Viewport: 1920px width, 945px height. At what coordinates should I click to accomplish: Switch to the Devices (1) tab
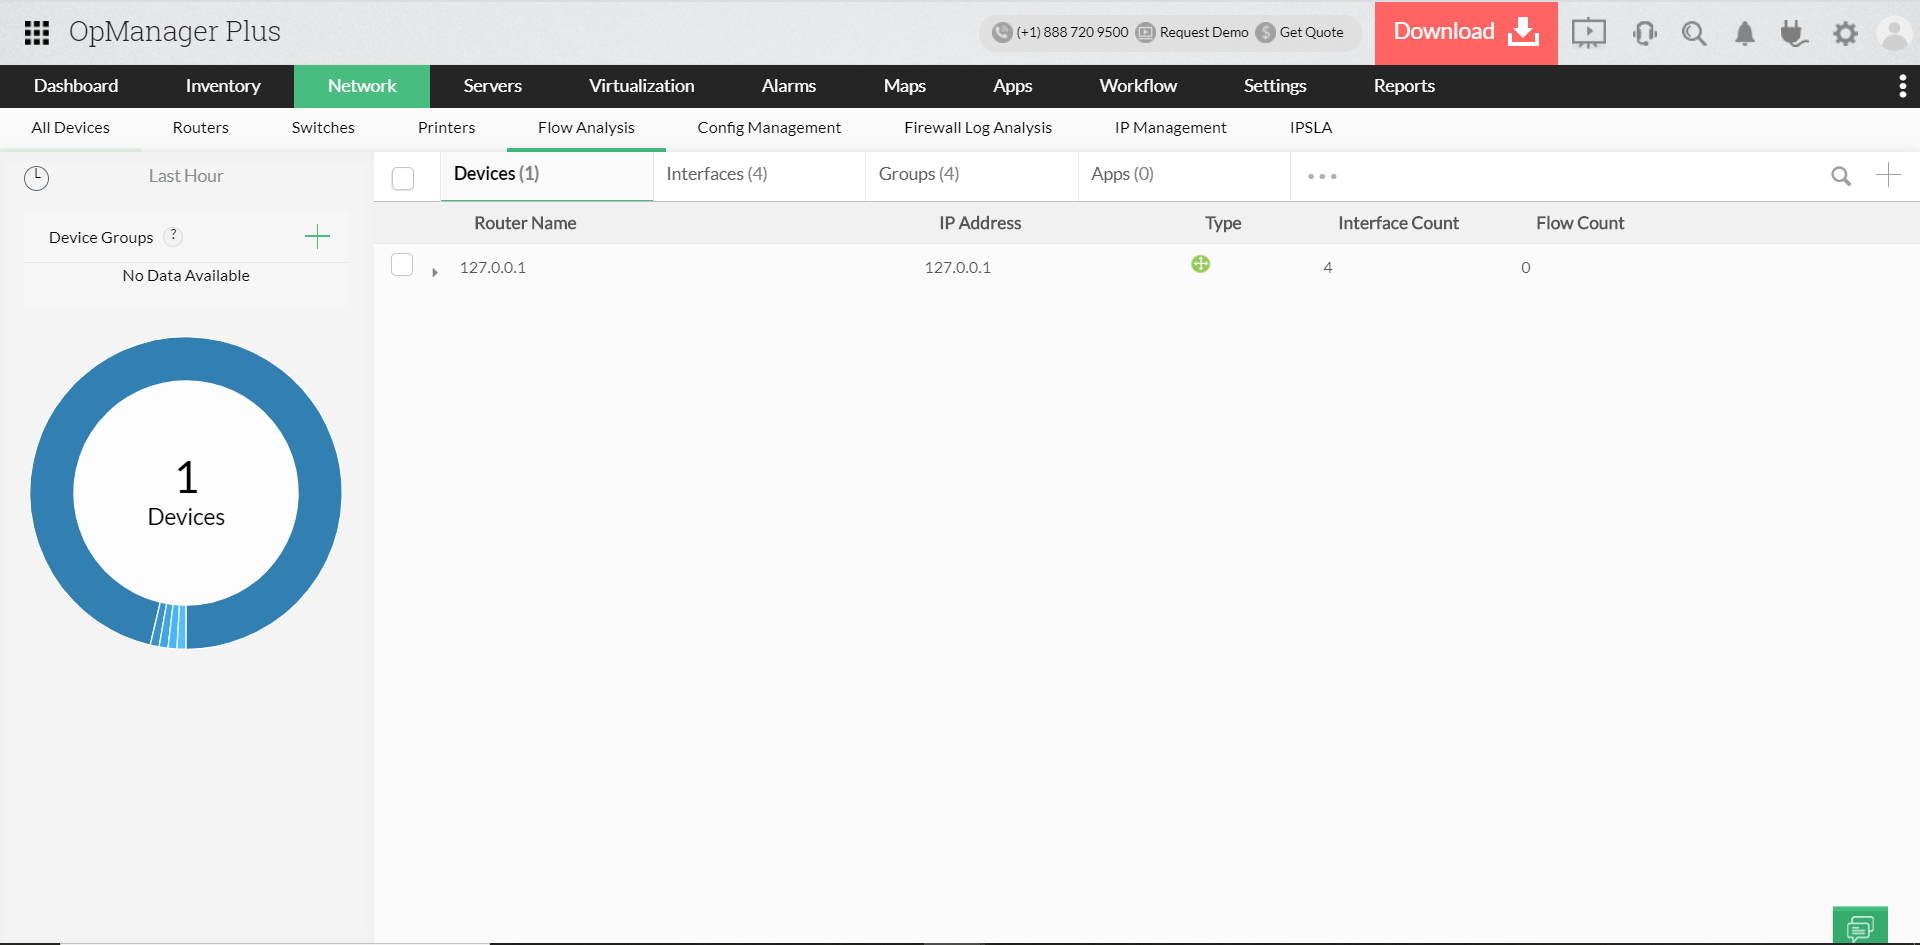tap(547, 175)
